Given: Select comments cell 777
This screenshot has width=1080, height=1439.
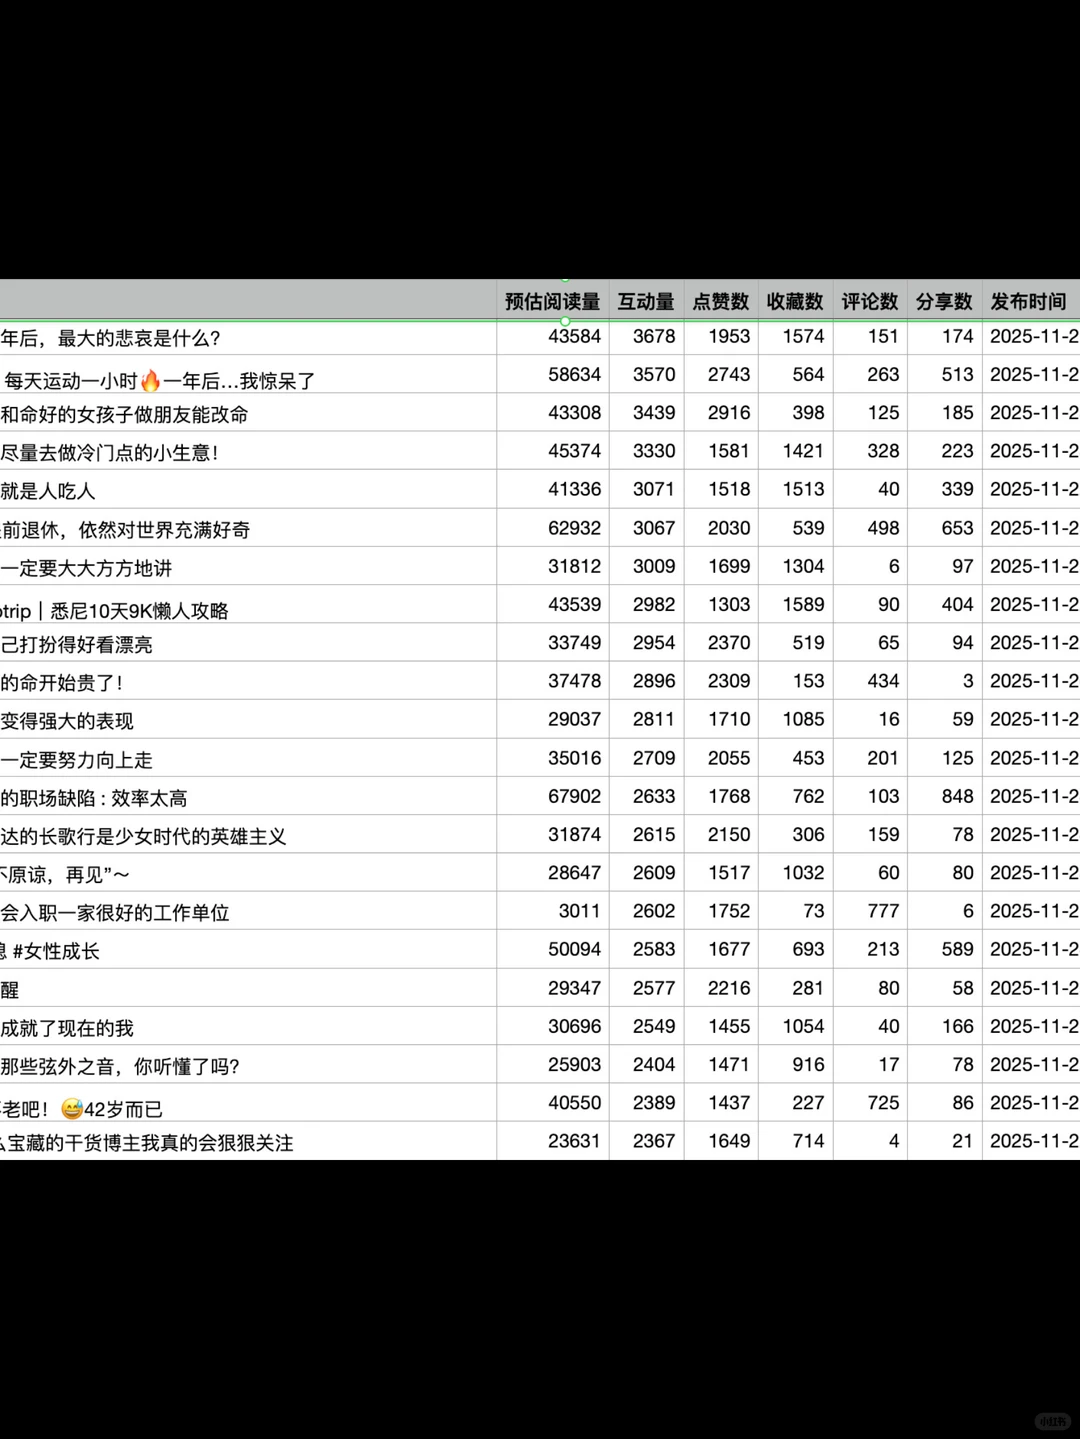Looking at the screenshot, I should point(870,911).
